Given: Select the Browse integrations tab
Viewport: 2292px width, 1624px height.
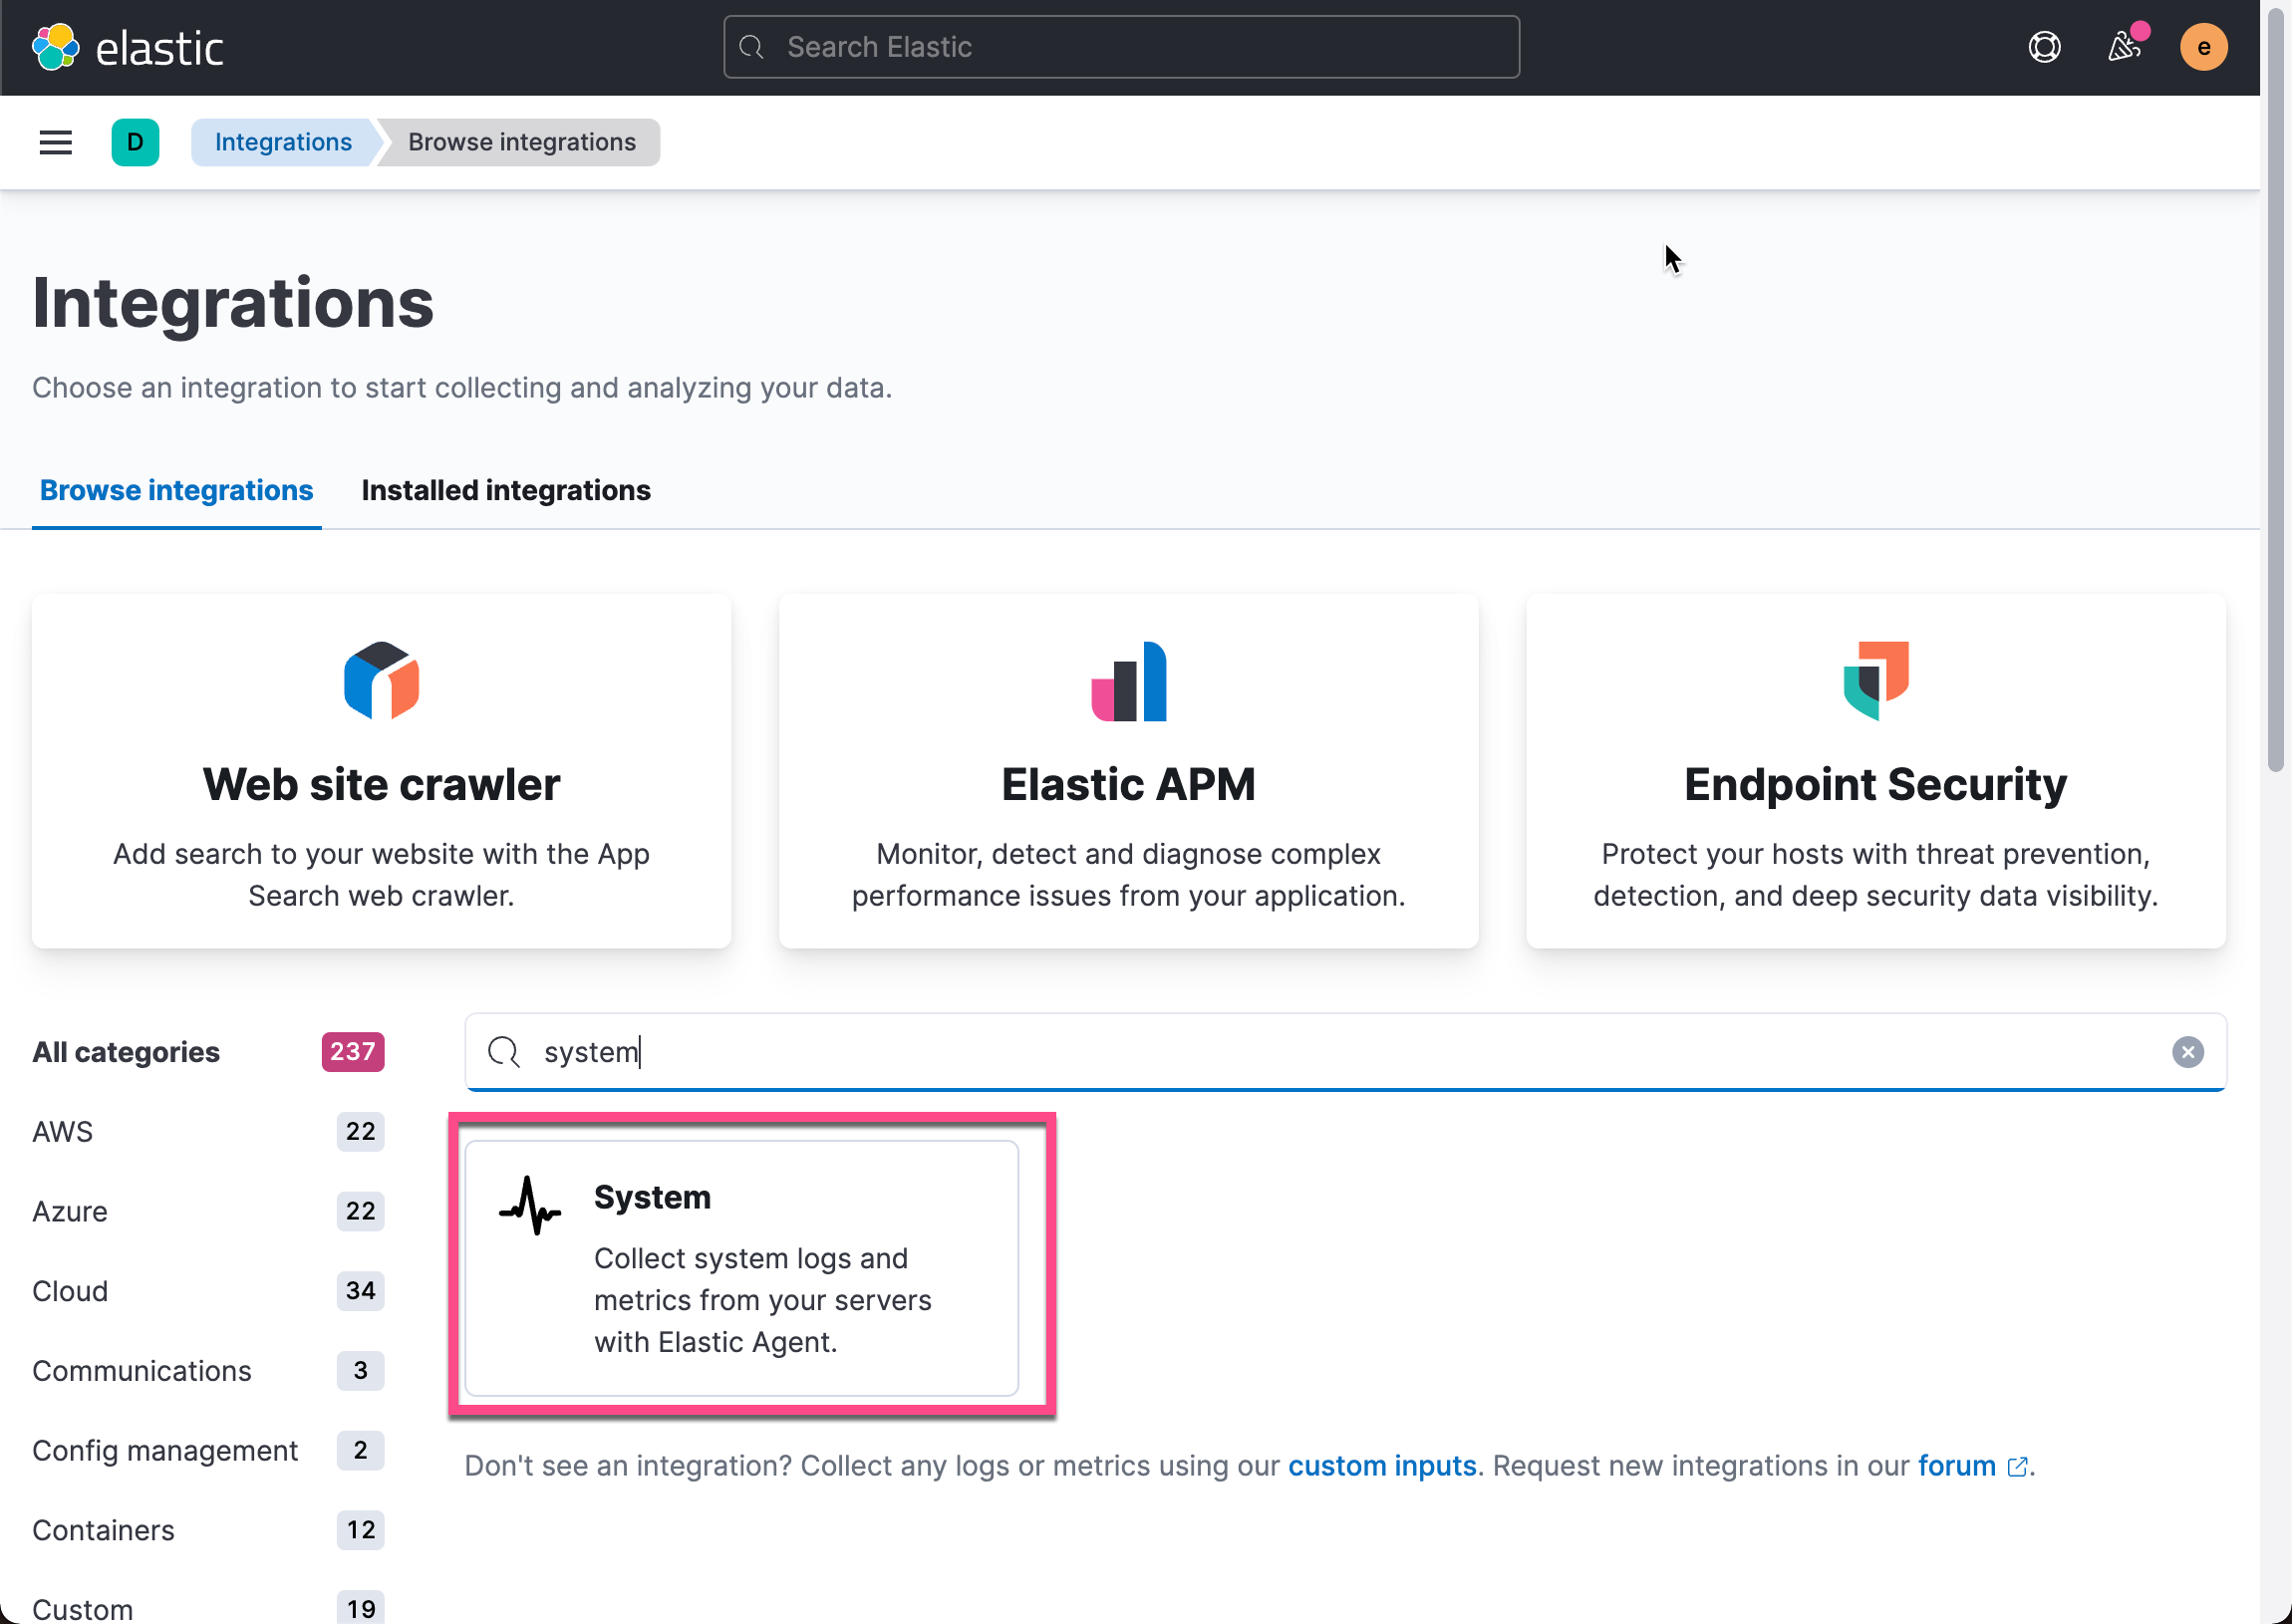Looking at the screenshot, I should point(176,490).
